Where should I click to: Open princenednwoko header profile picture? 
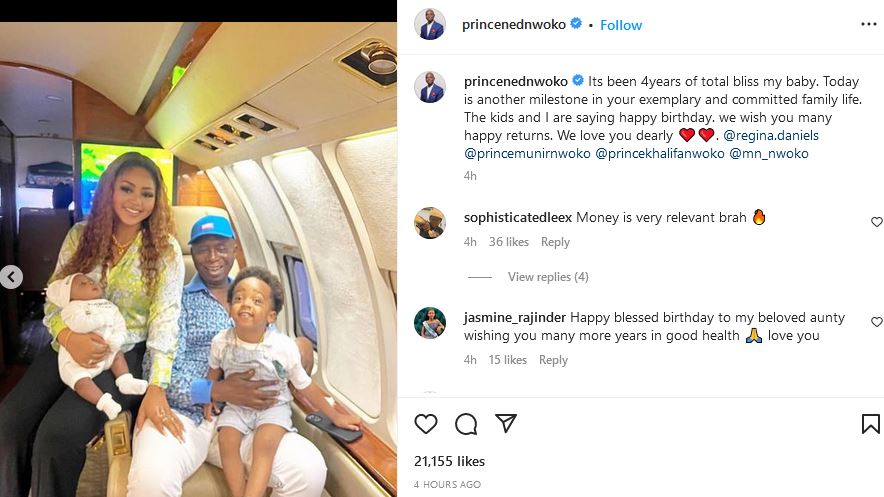tap(430, 25)
